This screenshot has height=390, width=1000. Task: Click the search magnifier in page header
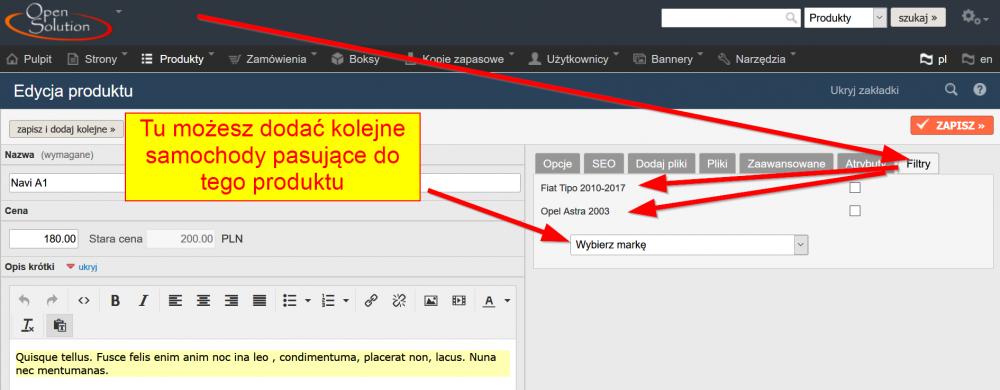pyautogui.click(x=951, y=90)
